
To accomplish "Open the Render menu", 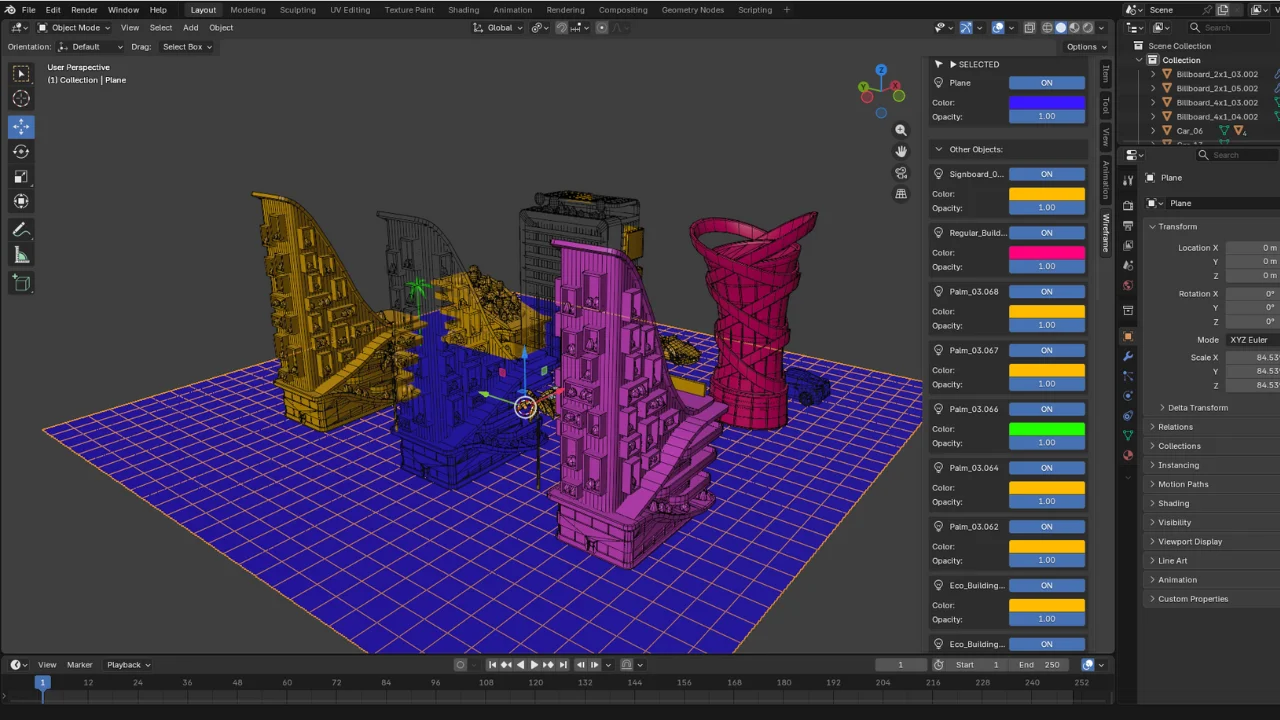I will click(84, 10).
